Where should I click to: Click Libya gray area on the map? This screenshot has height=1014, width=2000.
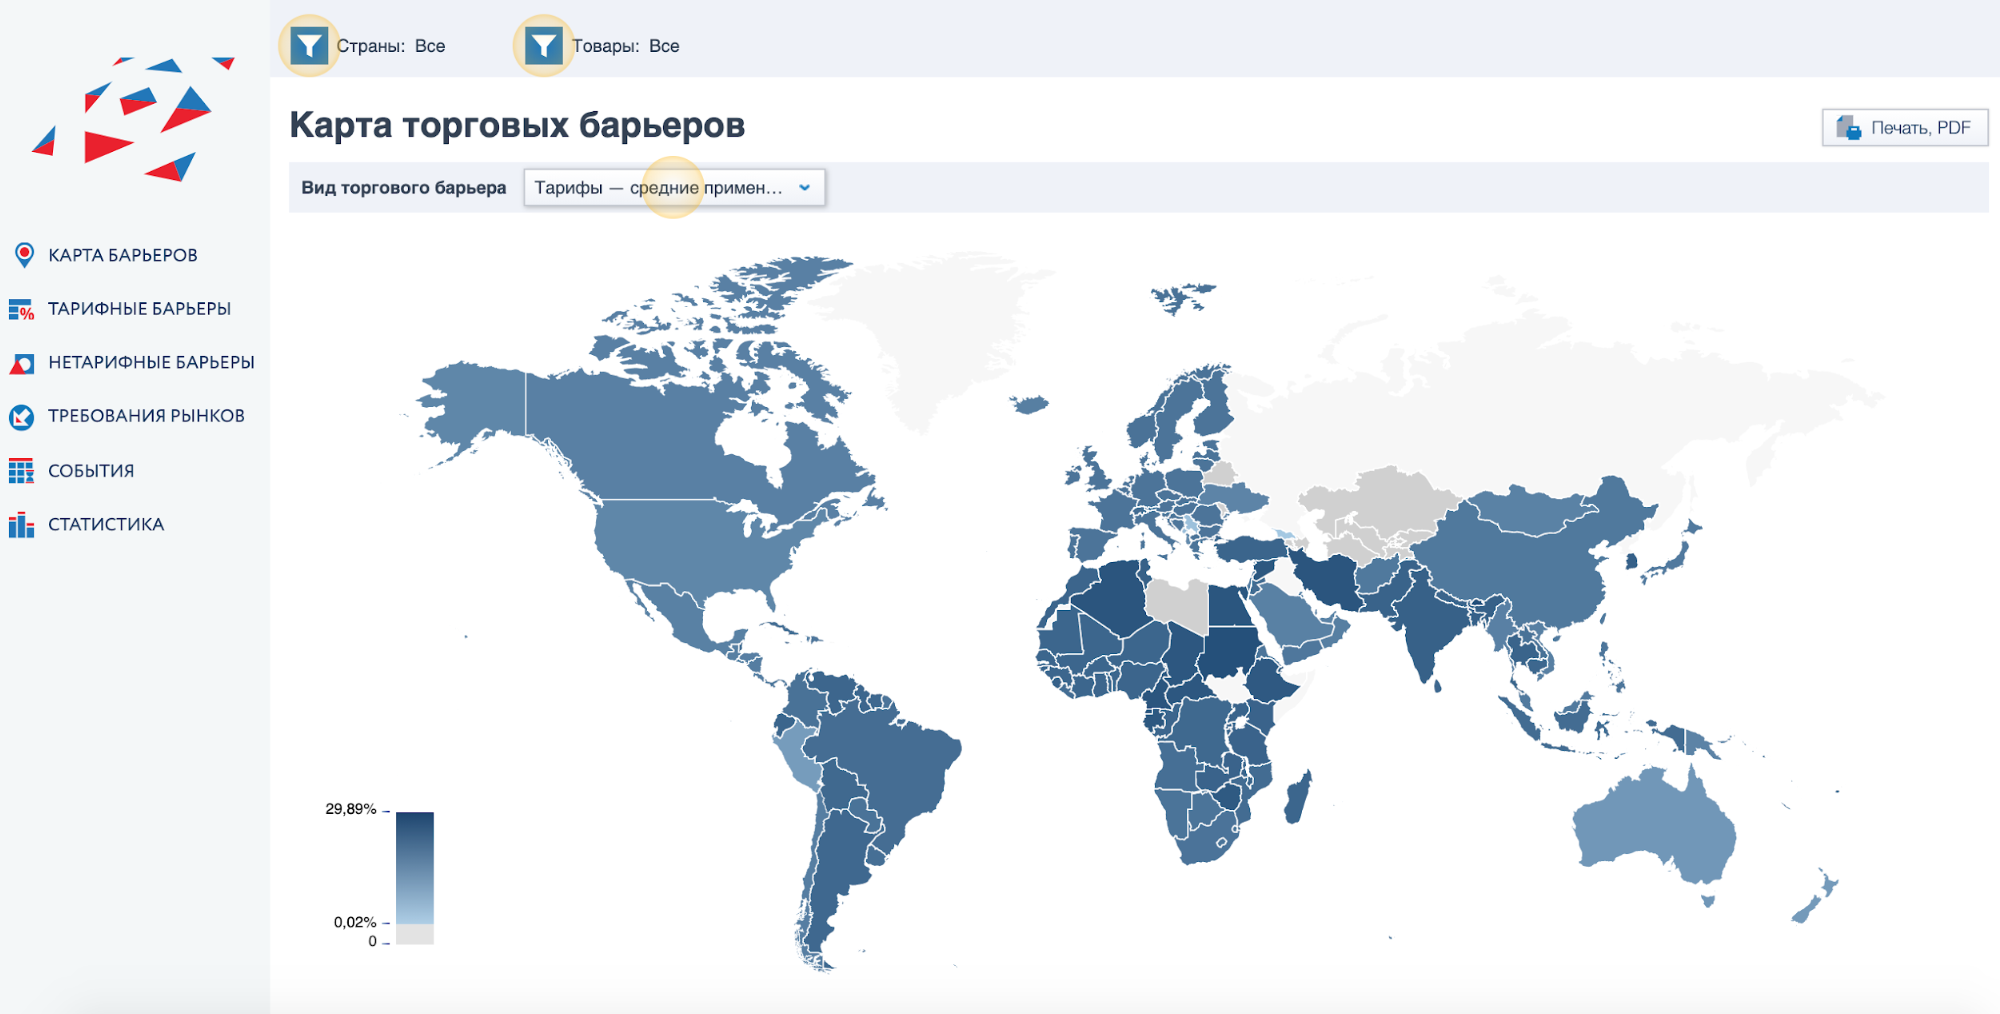[x=1178, y=602]
